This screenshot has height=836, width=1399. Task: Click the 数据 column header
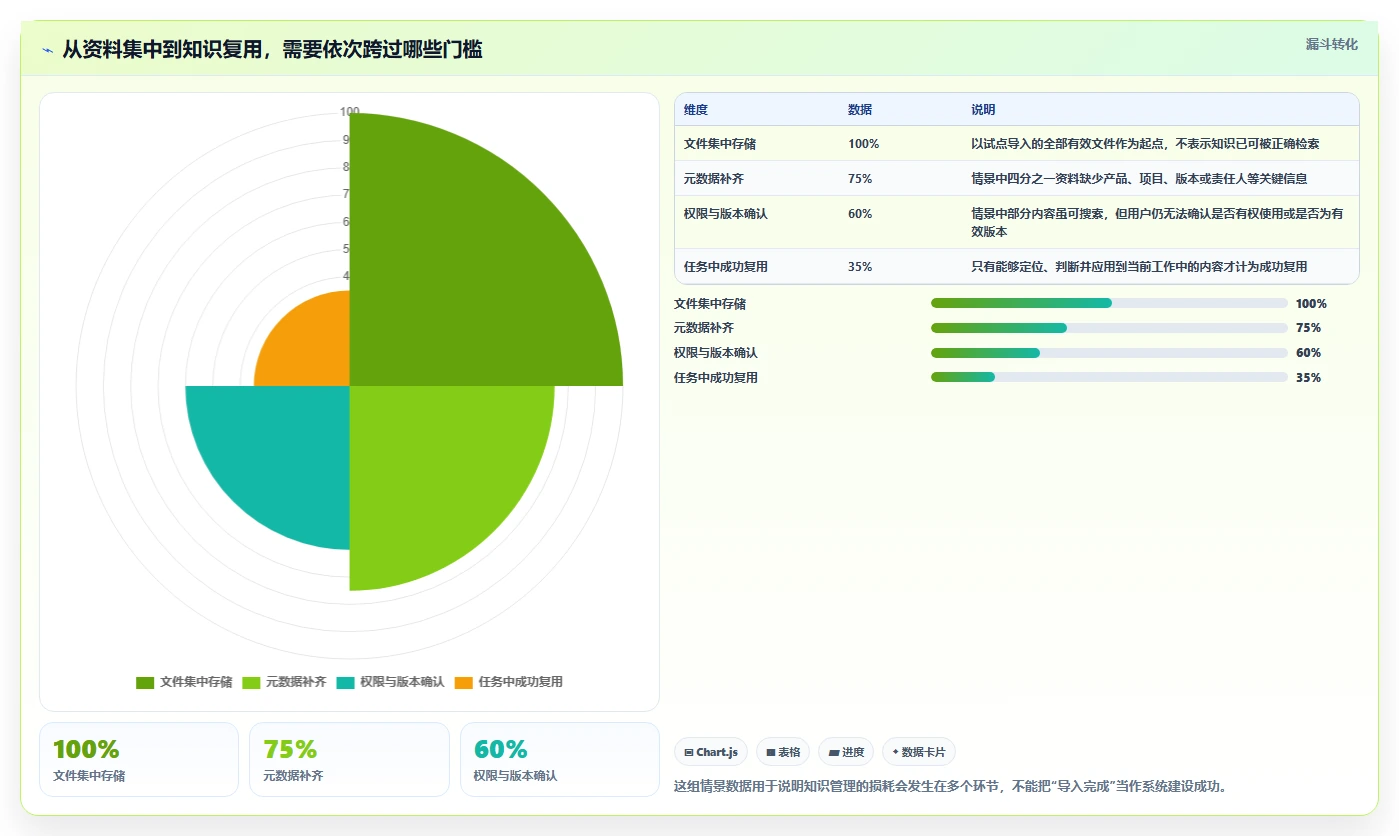pyautogui.click(x=860, y=110)
